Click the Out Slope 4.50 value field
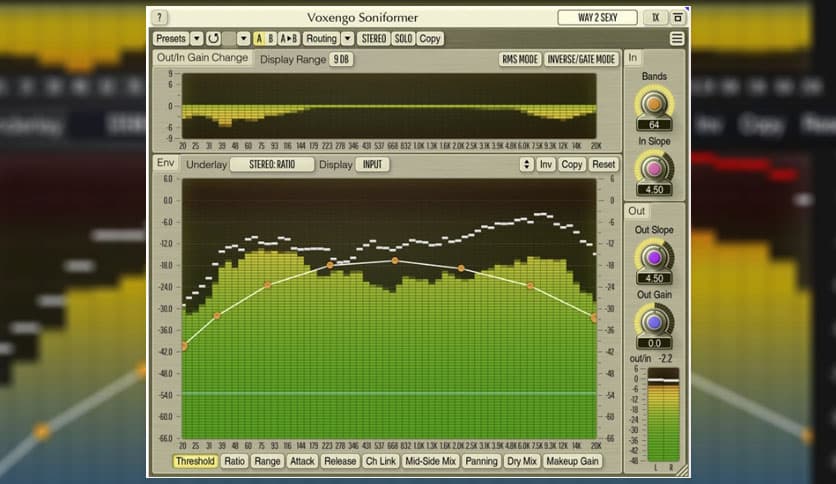Viewport: 836px width, 484px height. (654, 278)
